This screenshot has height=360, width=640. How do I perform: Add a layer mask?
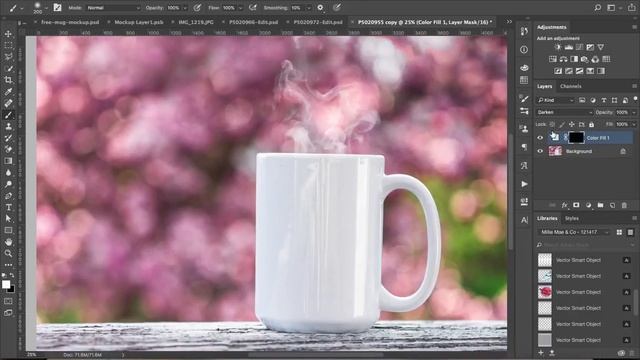576,205
